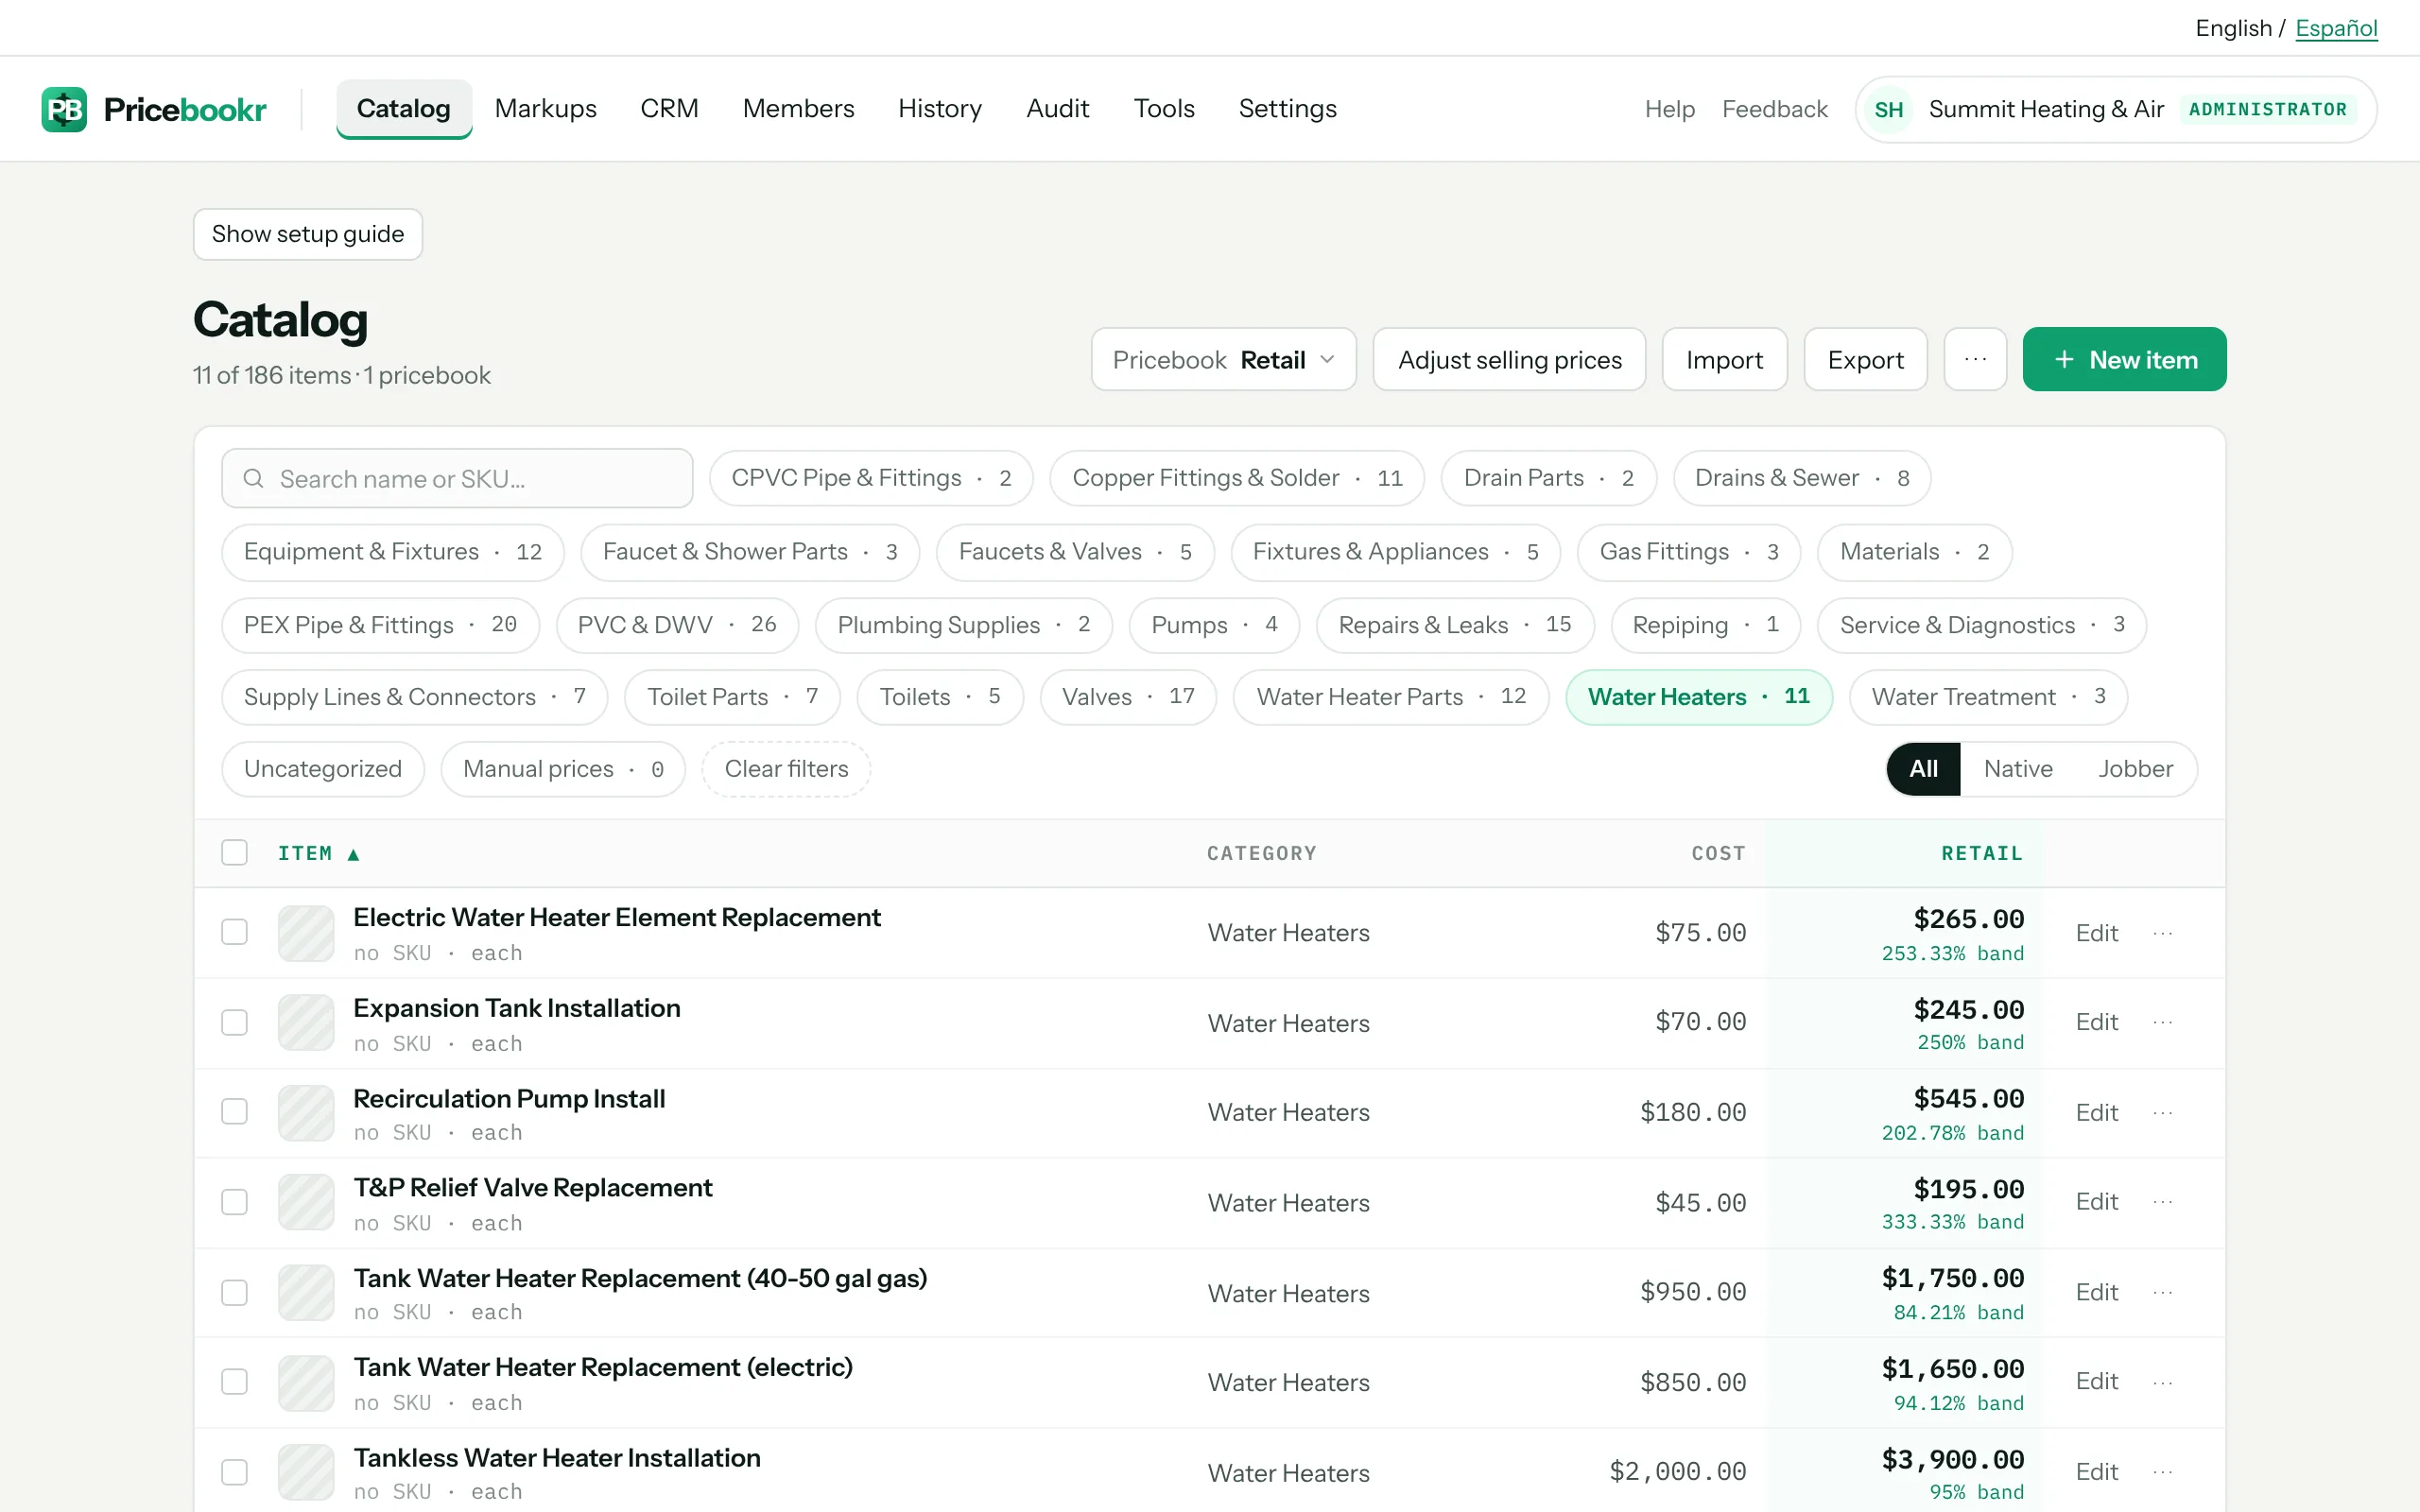
Task: Filter by PVC & DWV category chip
Action: 677,625
